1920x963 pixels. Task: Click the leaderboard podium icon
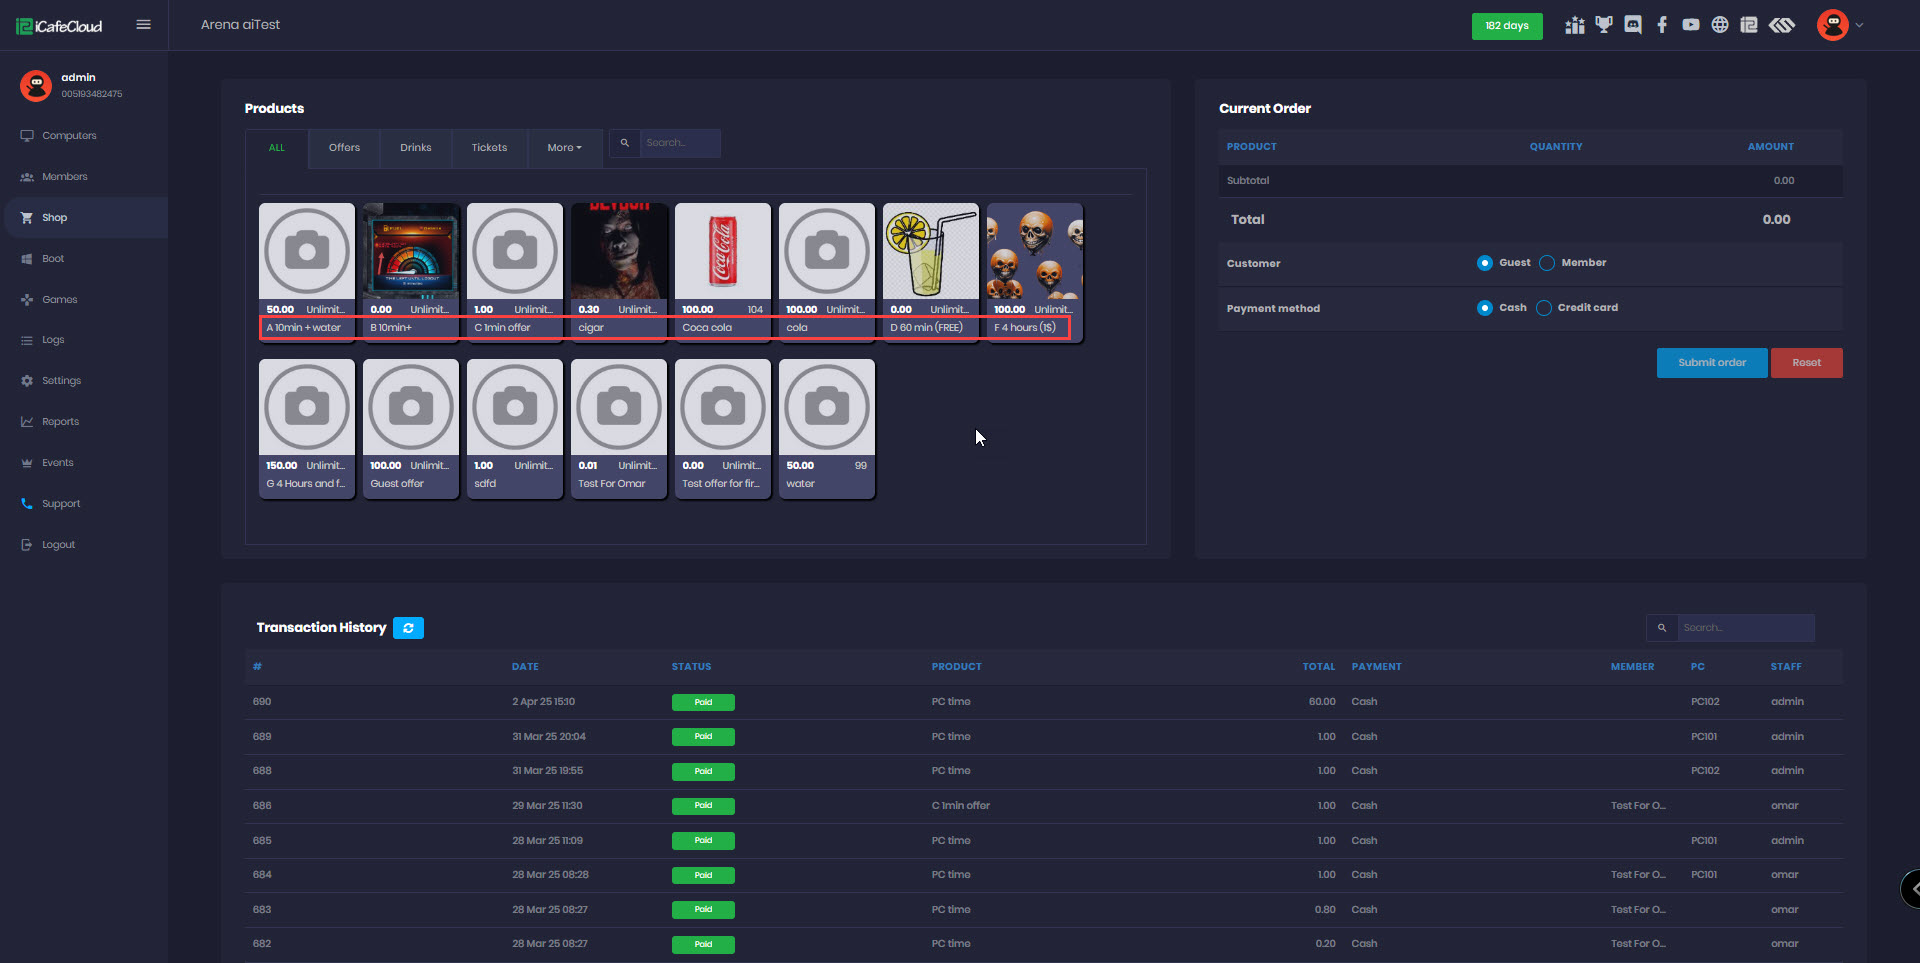pos(1575,25)
